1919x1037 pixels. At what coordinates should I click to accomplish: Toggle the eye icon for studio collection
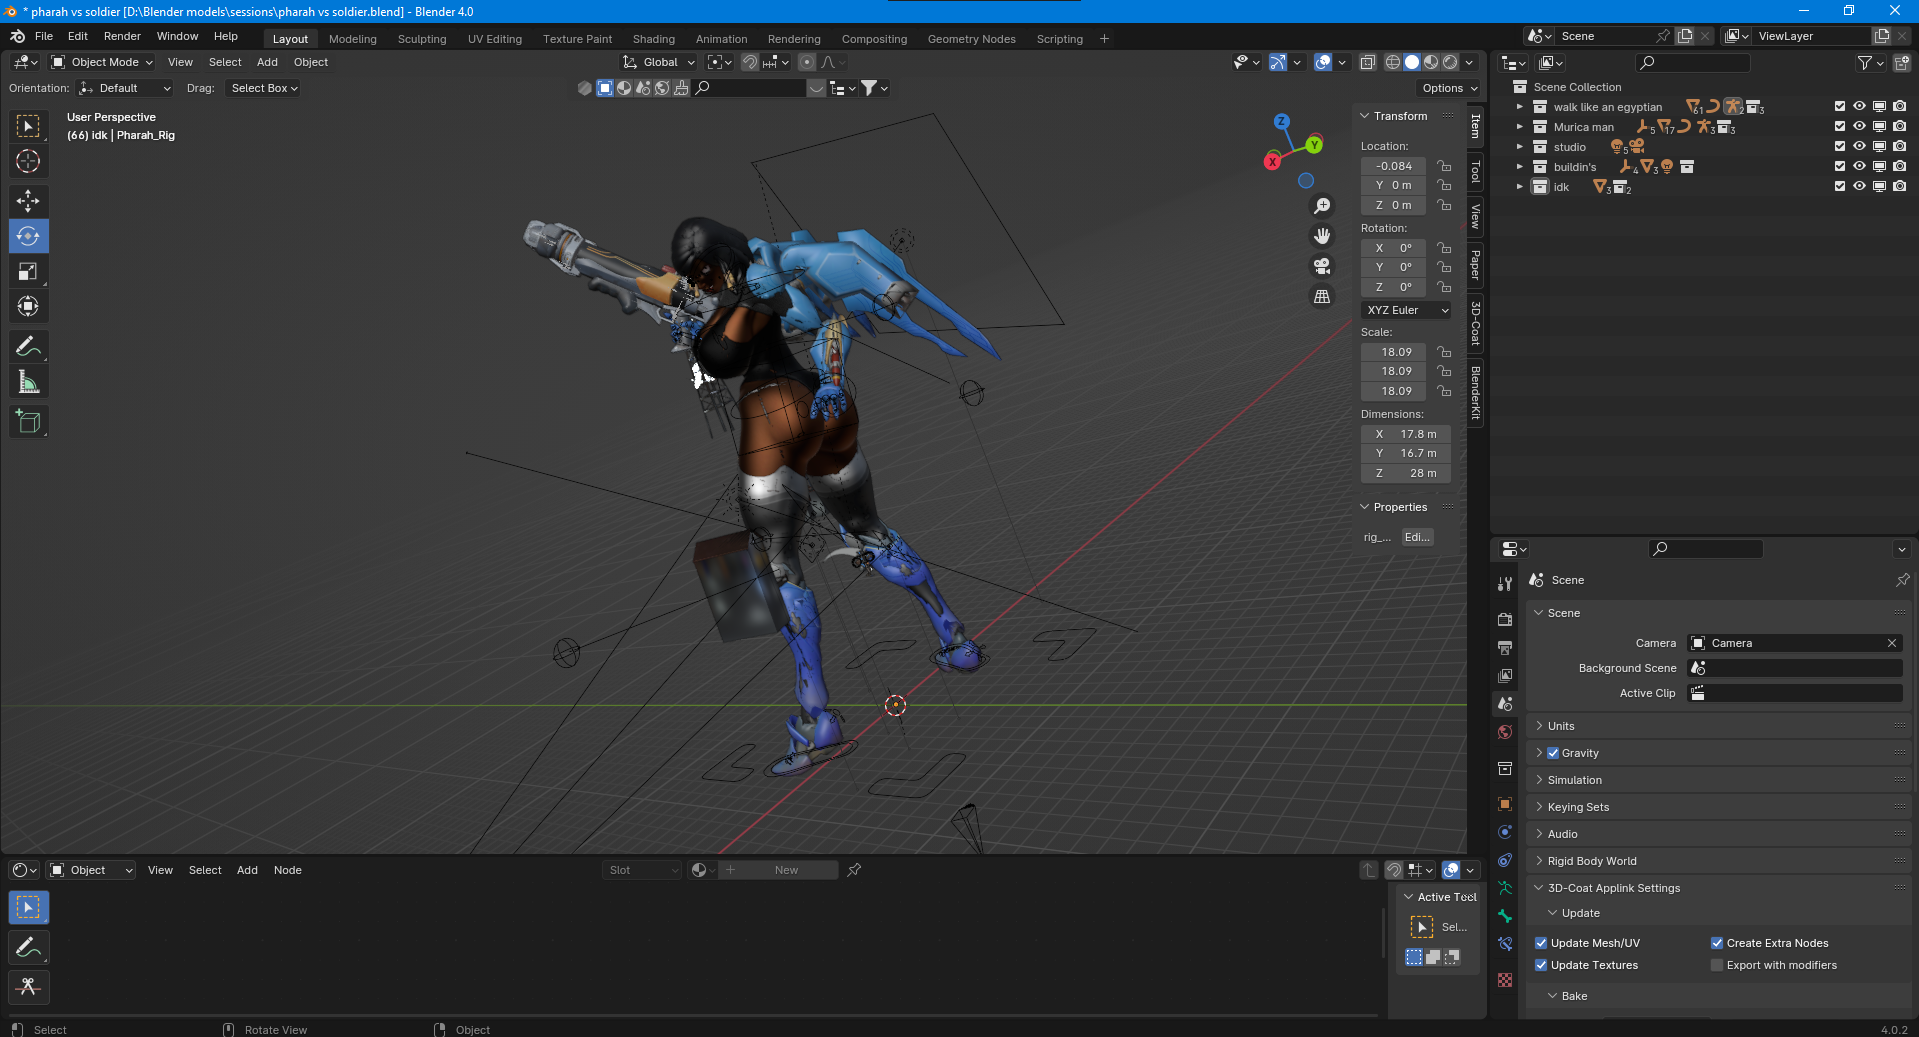1859,147
